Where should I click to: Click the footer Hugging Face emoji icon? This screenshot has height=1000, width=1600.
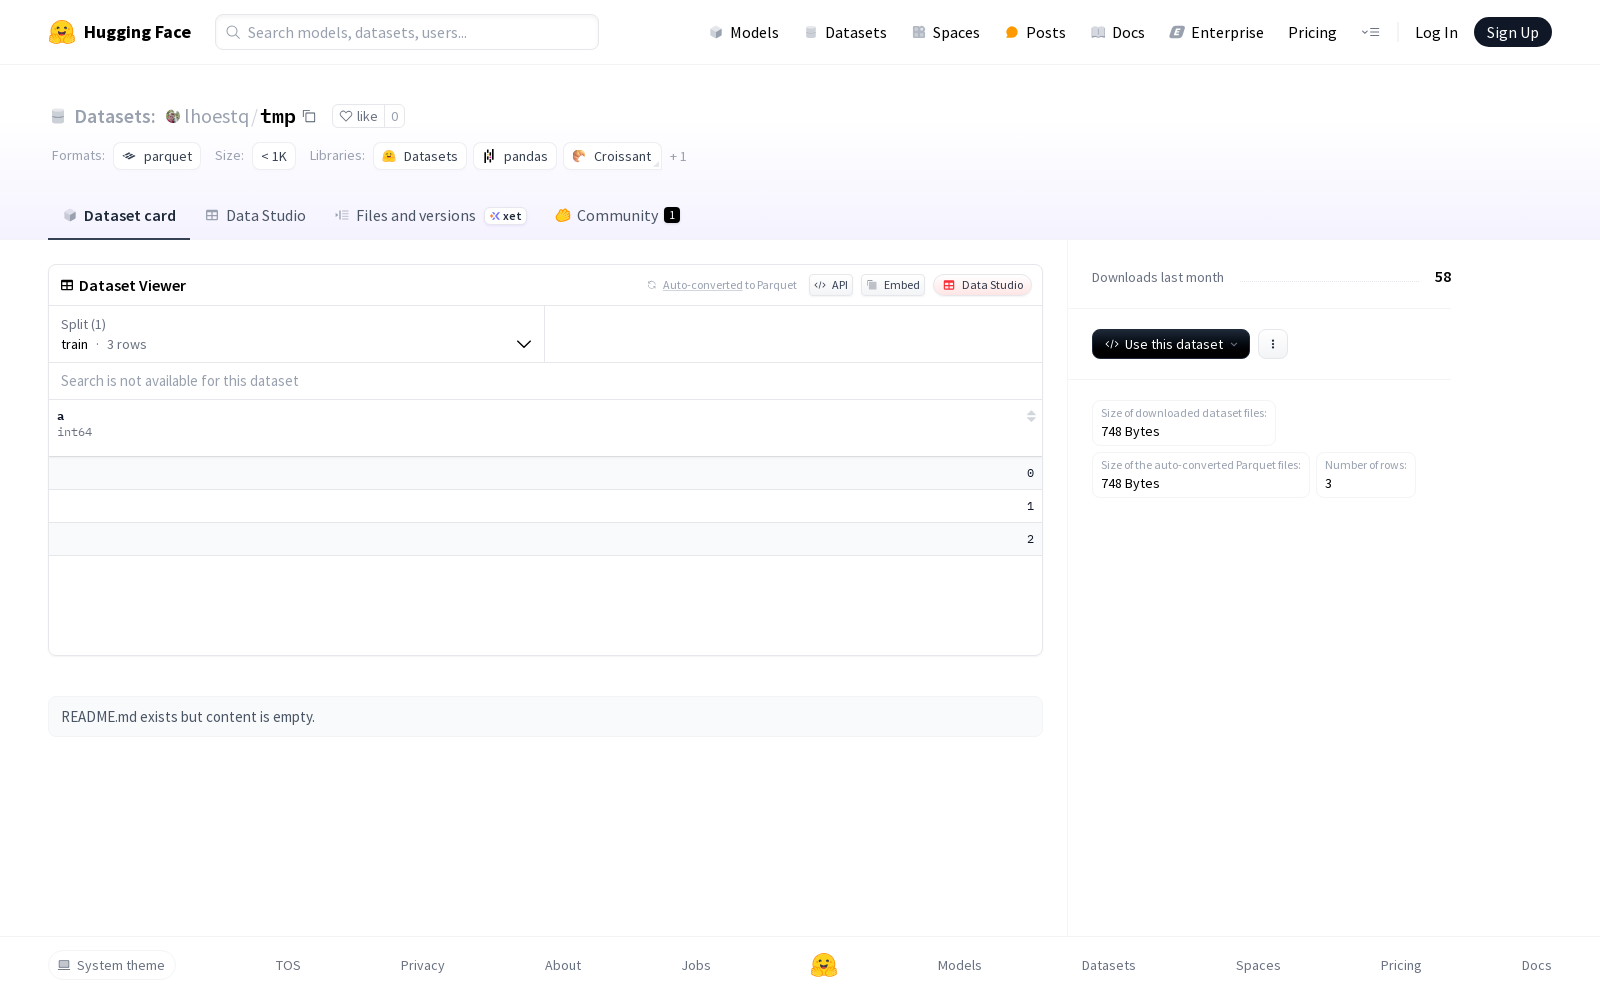(824, 965)
